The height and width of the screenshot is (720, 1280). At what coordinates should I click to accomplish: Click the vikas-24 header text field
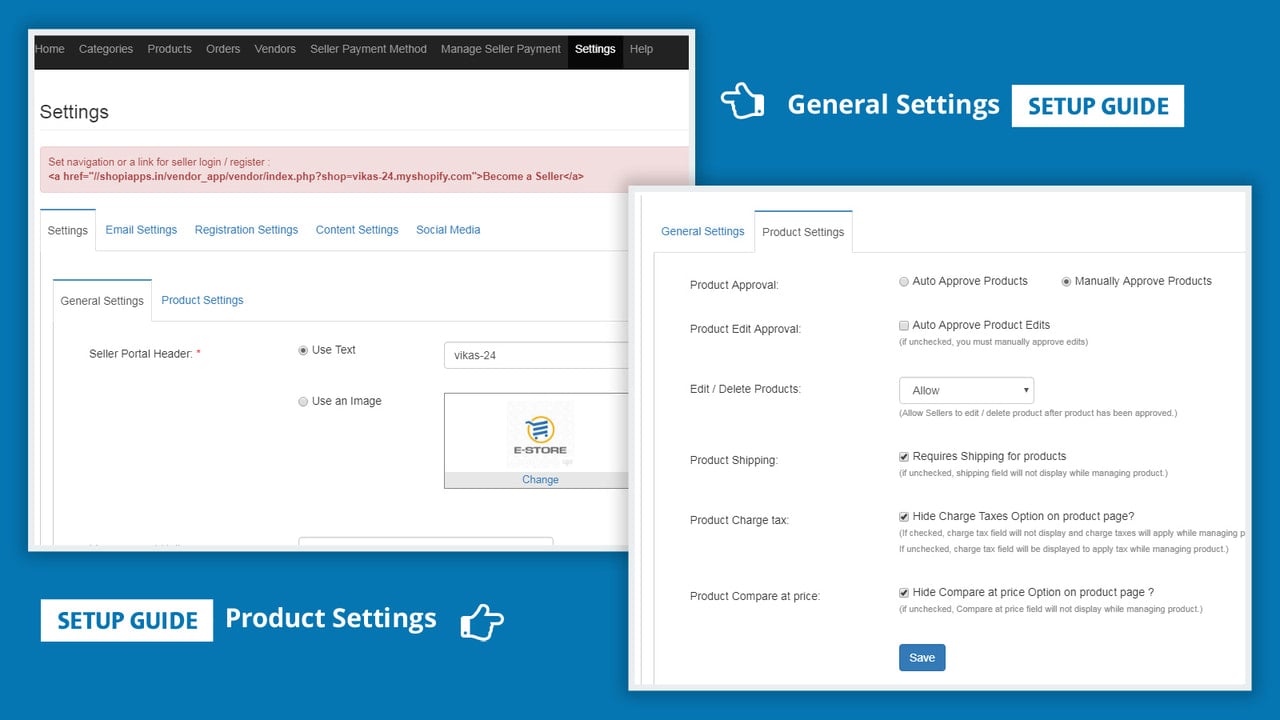(x=536, y=355)
